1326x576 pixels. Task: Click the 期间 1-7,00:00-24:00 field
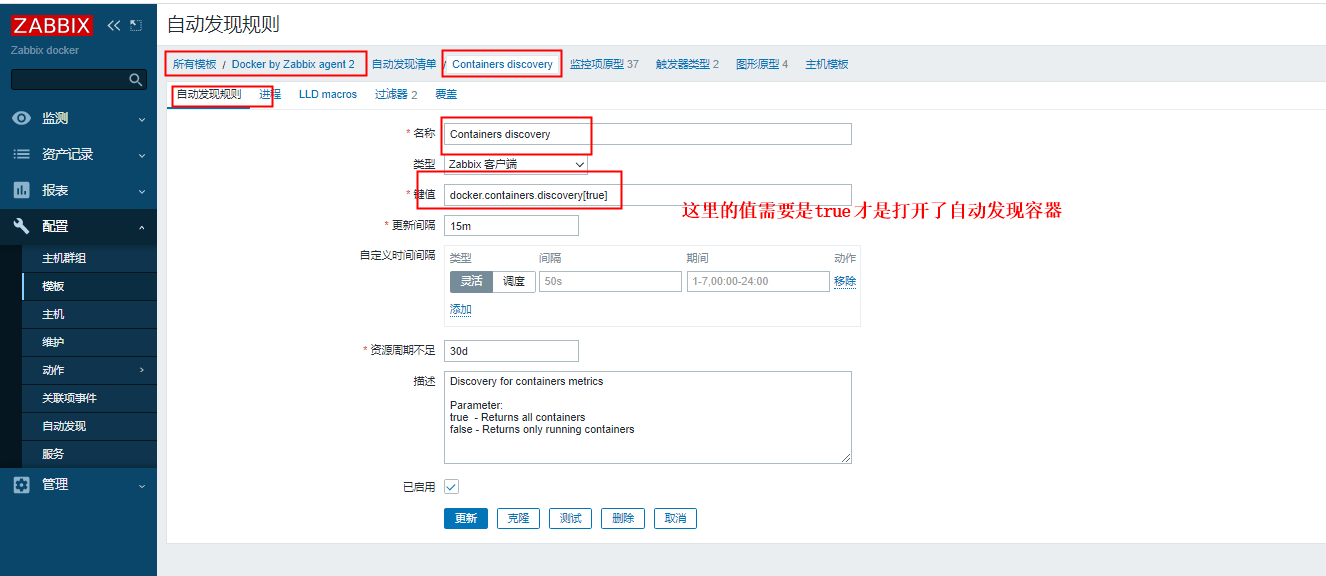(x=758, y=282)
